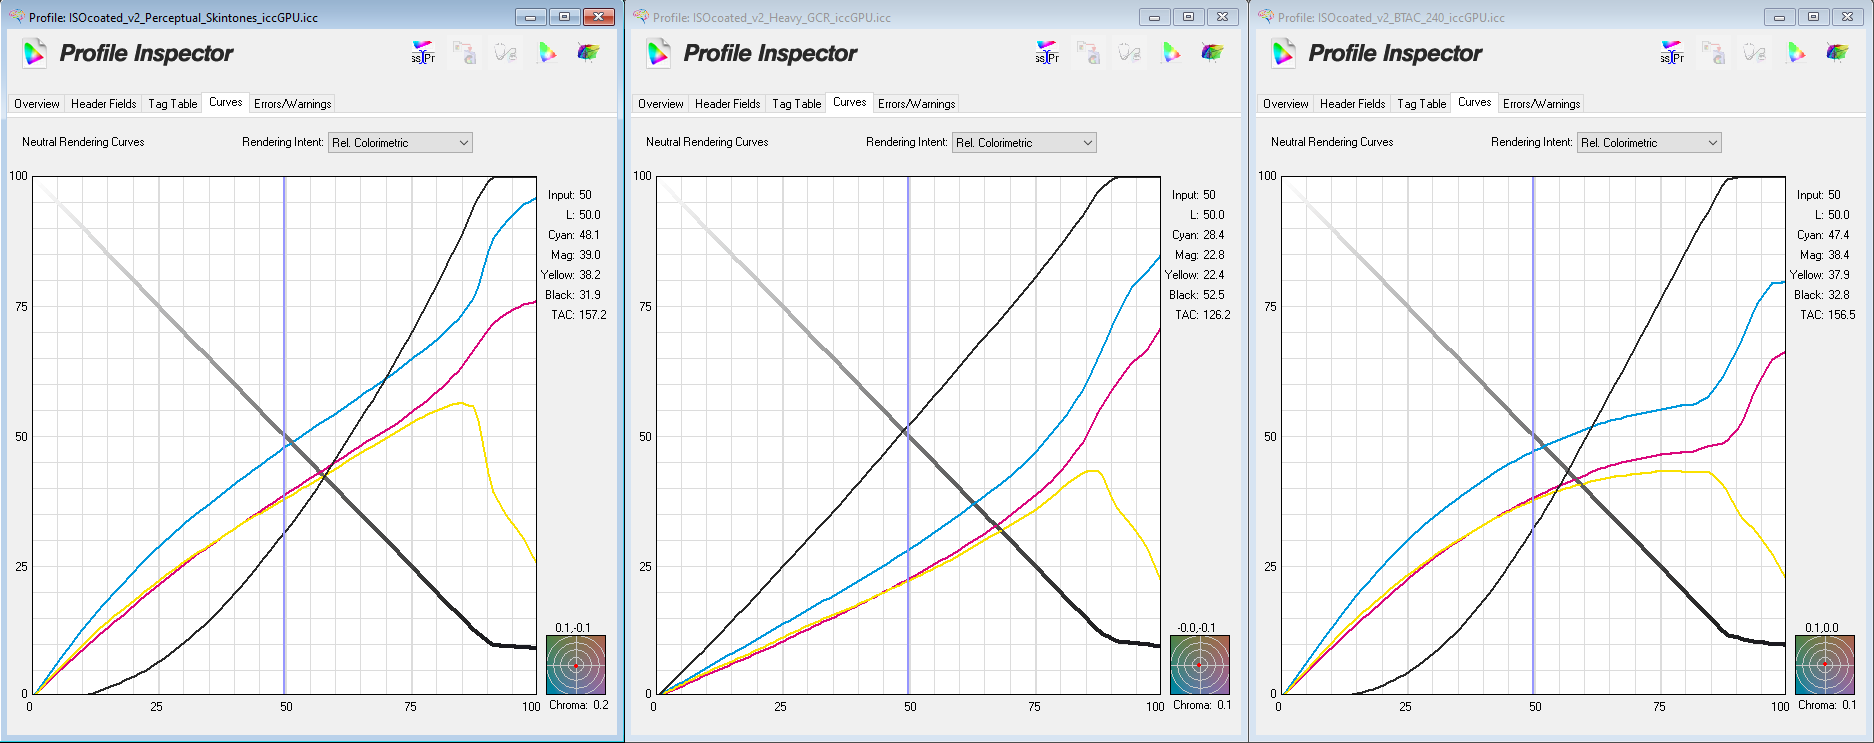
Task: Click the stethoscope icon in the Heavy_GCR window
Action: point(1130,53)
